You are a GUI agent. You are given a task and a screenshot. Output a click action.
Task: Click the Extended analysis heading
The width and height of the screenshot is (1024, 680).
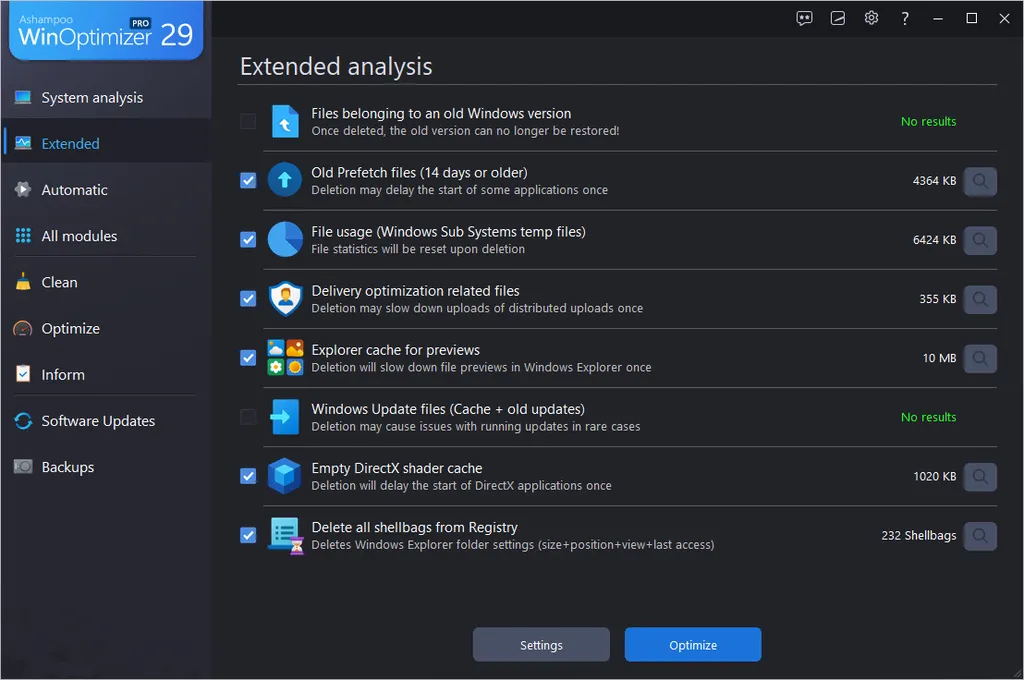click(x=336, y=67)
